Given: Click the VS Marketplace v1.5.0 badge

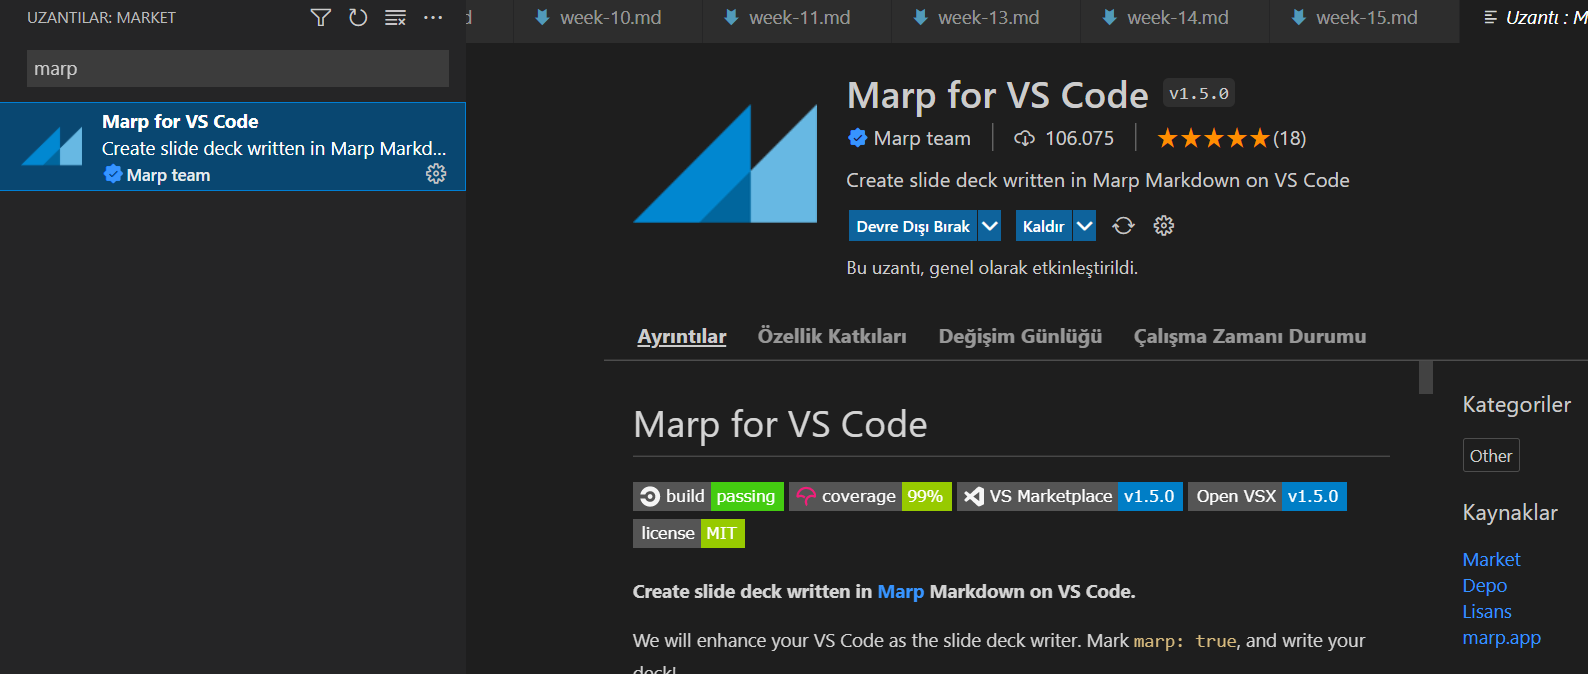Looking at the screenshot, I should click(x=1070, y=496).
